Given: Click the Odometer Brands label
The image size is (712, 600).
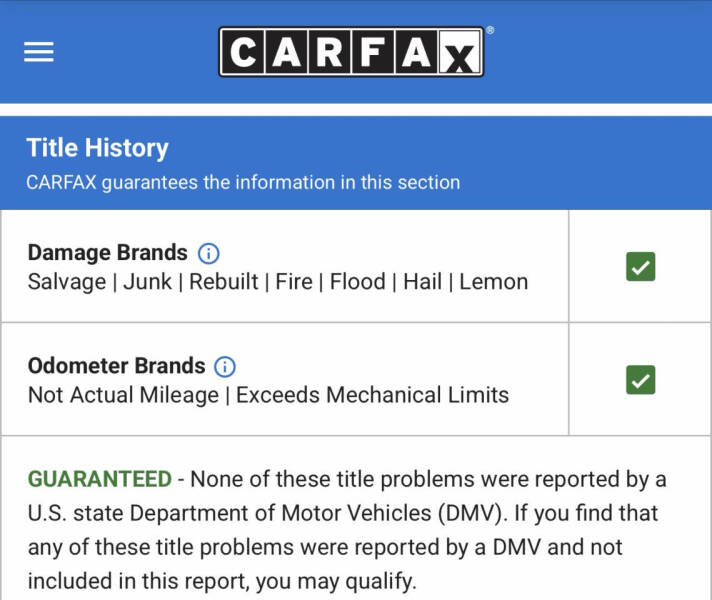Looking at the screenshot, I should pos(116,366).
